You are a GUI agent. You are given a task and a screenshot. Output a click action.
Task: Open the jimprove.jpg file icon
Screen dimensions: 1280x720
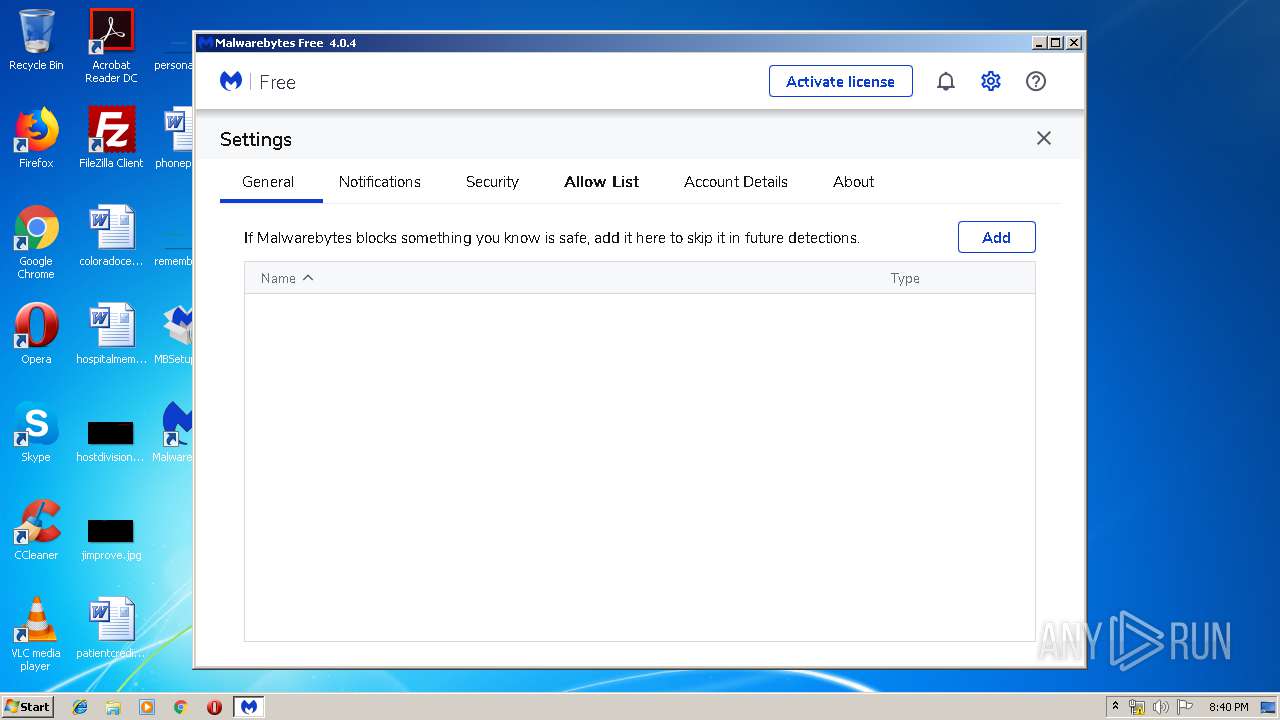click(111, 538)
